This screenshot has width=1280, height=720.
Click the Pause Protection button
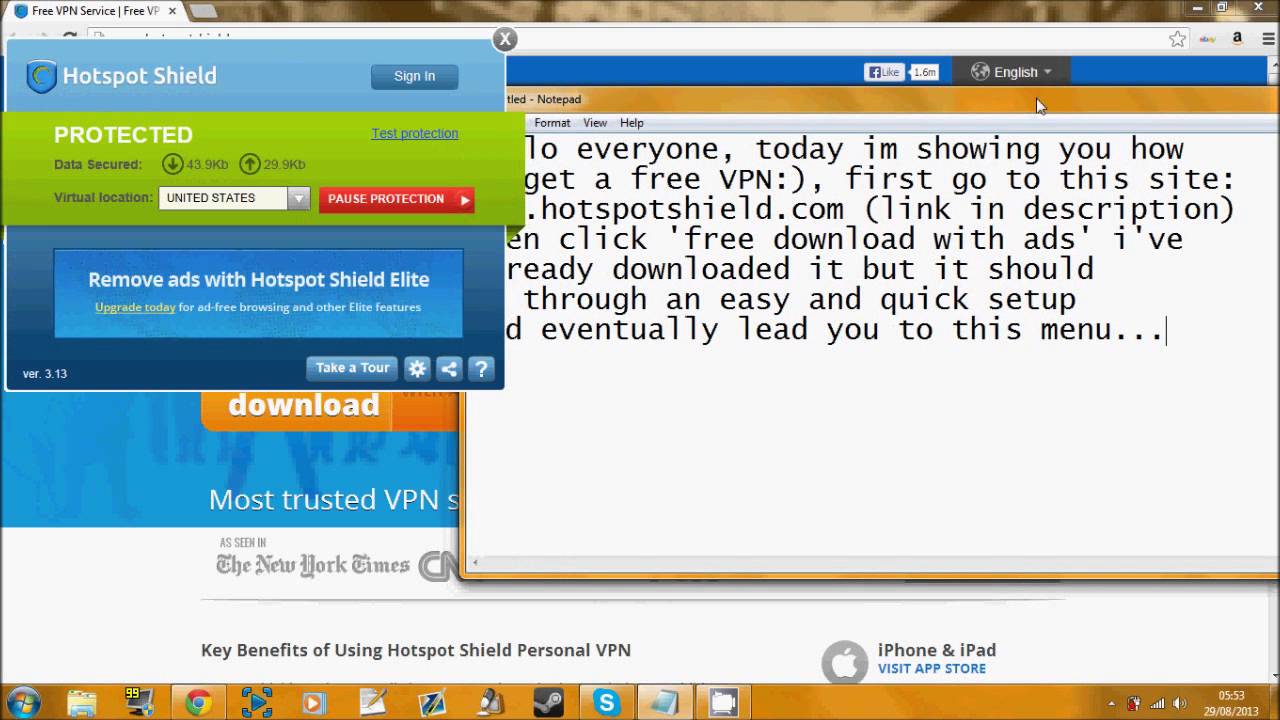pyautogui.click(x=397, y=199)
